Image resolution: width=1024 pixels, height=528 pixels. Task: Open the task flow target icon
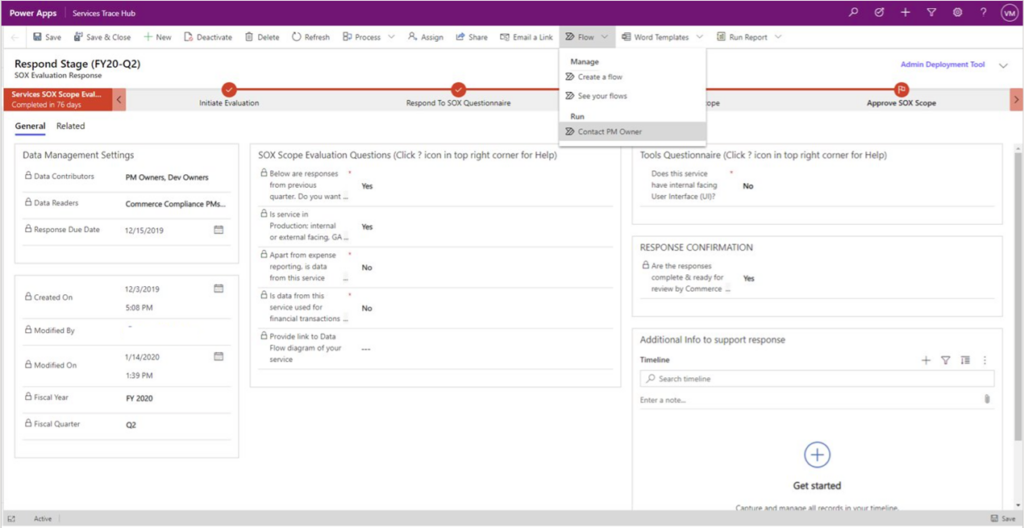click(x=879, y=12)
